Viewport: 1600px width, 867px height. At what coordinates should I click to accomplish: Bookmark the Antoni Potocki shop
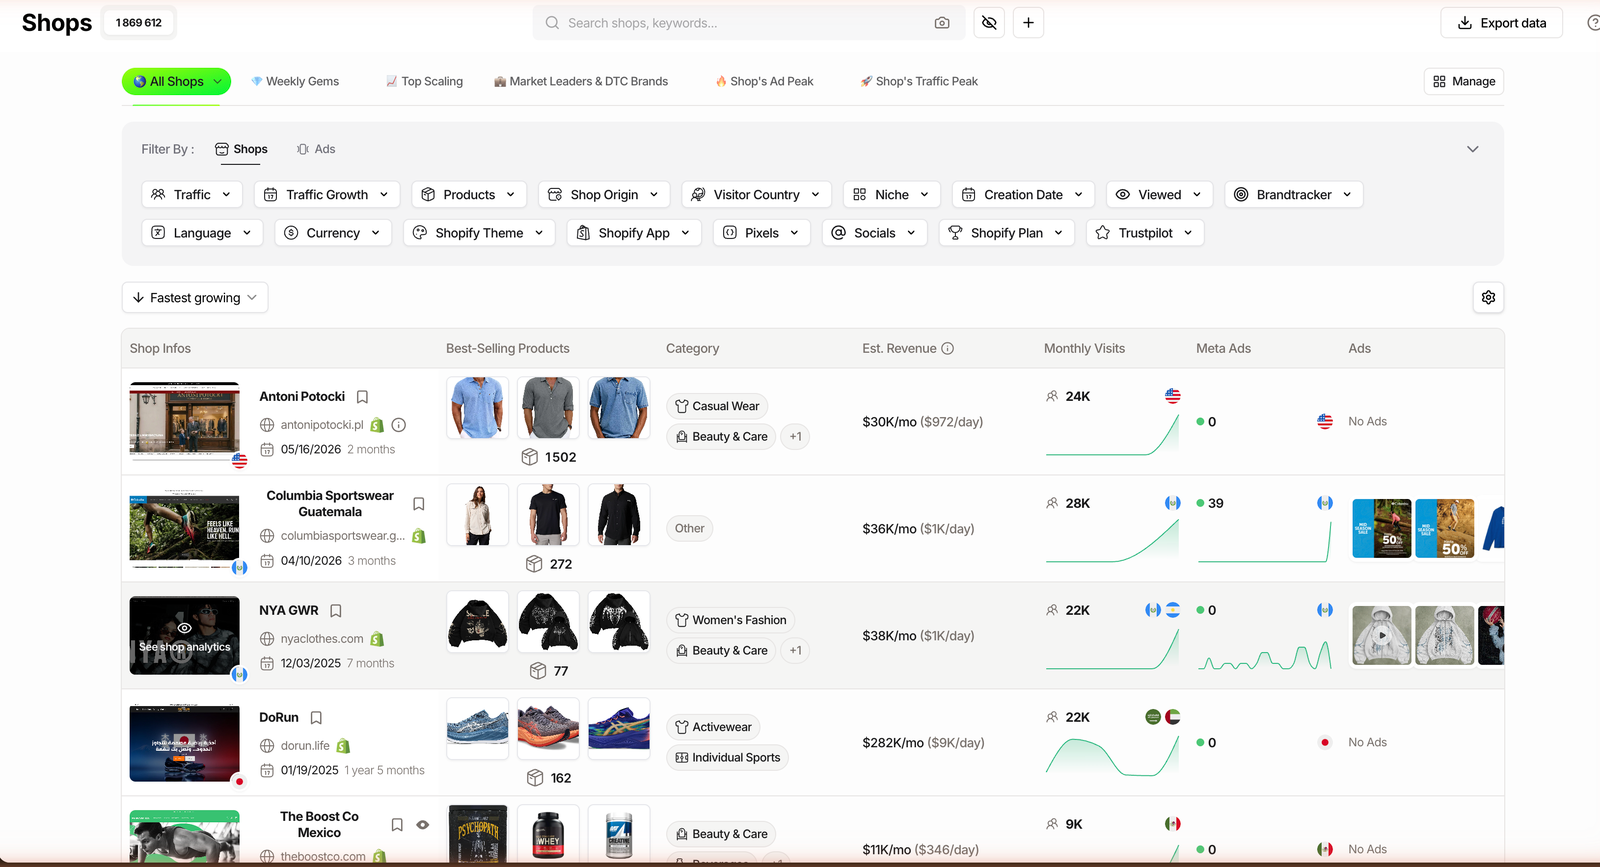[363, 397]
